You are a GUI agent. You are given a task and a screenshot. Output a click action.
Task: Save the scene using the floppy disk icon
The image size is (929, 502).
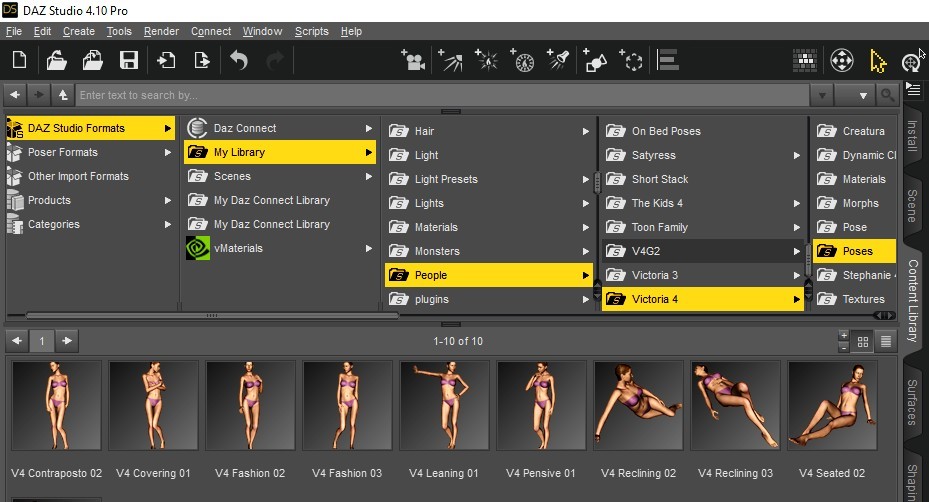(x=129, y=60)
